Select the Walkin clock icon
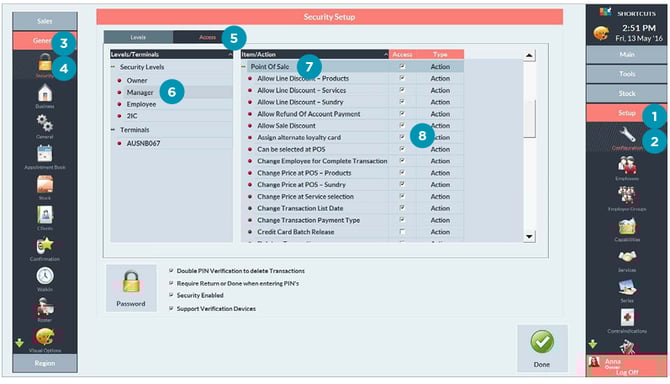Image resolution: width=670 pixels, height=384 pixels. click(x=45, y=276)
